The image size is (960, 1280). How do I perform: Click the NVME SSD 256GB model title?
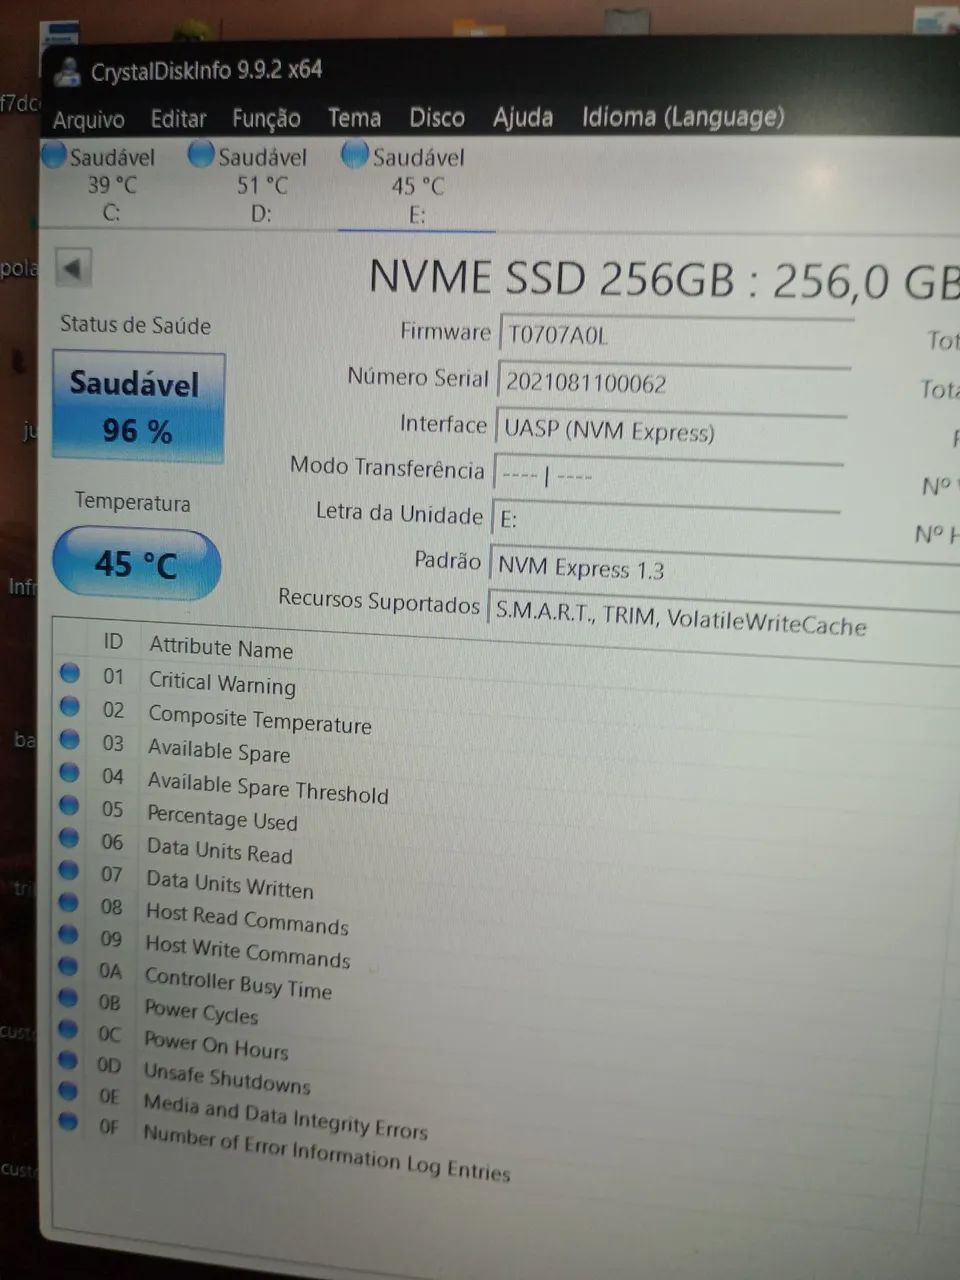coord(664,280)
